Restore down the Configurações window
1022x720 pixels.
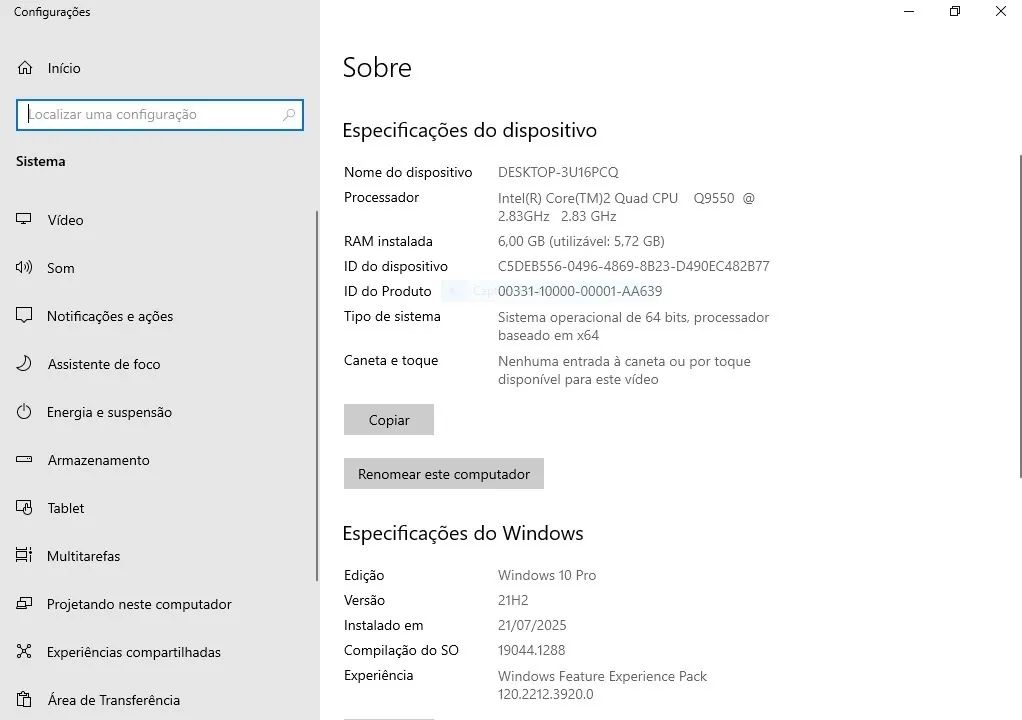point(955,11)
